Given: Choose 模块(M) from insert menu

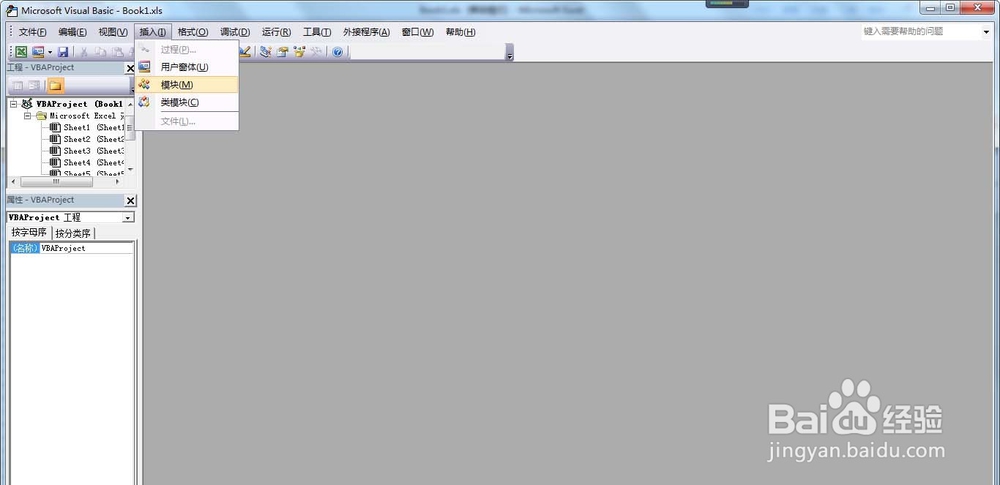Looking at the screenshot, I should 187,85.
